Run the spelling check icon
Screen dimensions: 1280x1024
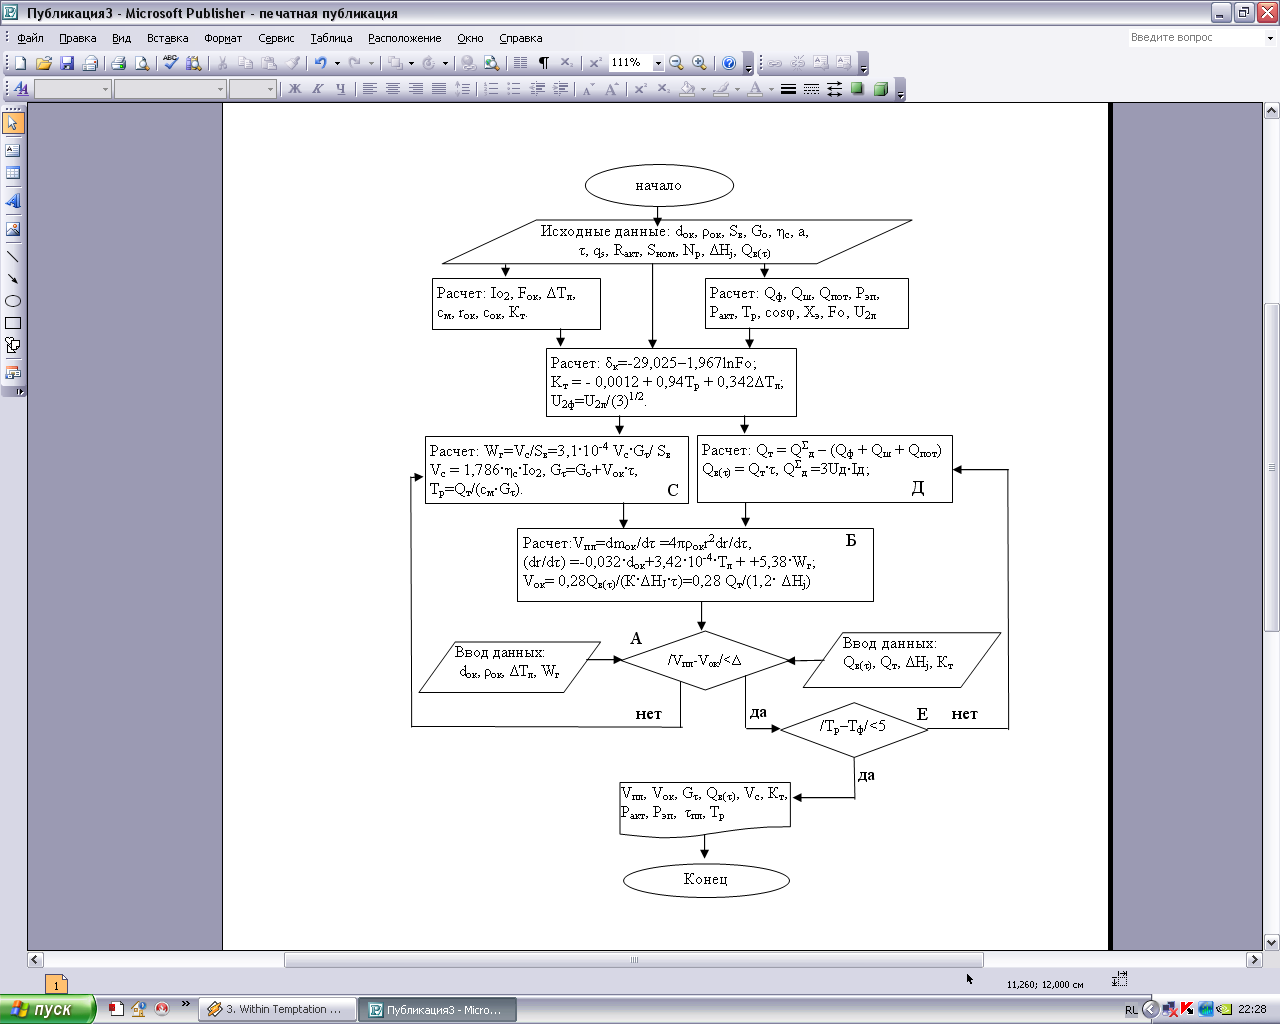point(170,63)
